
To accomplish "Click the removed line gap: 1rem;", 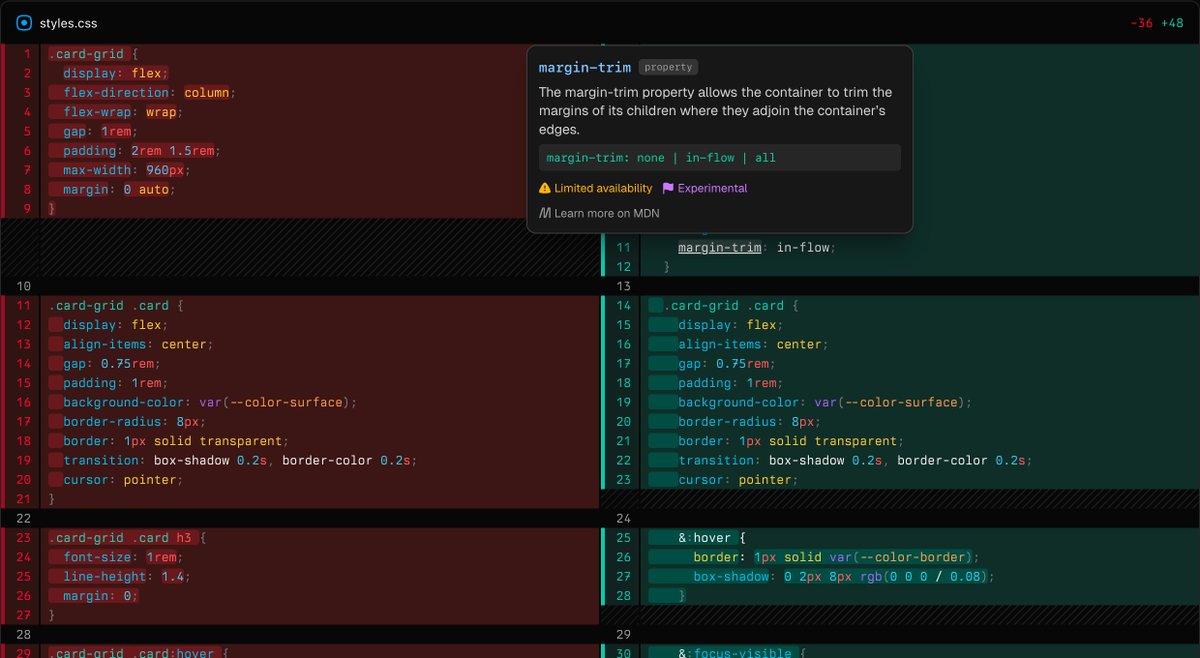I will click(100, 131).
